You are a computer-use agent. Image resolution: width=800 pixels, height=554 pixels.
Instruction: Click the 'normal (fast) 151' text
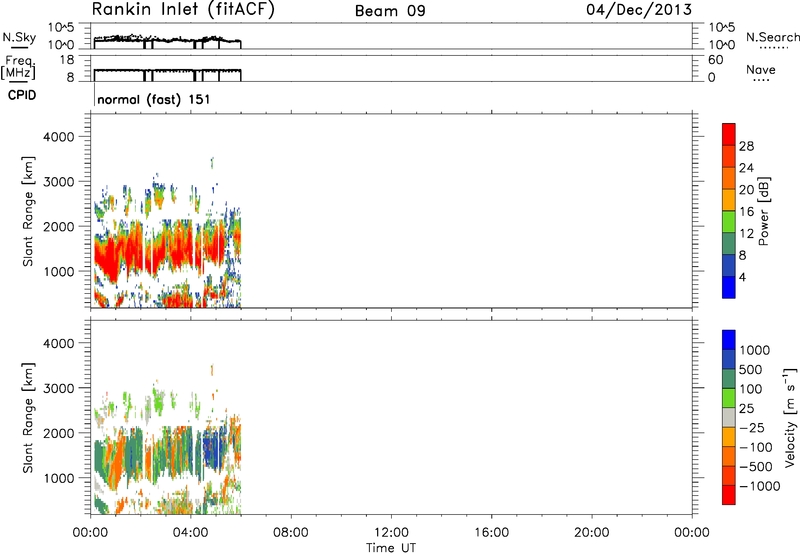click(153, 99)
